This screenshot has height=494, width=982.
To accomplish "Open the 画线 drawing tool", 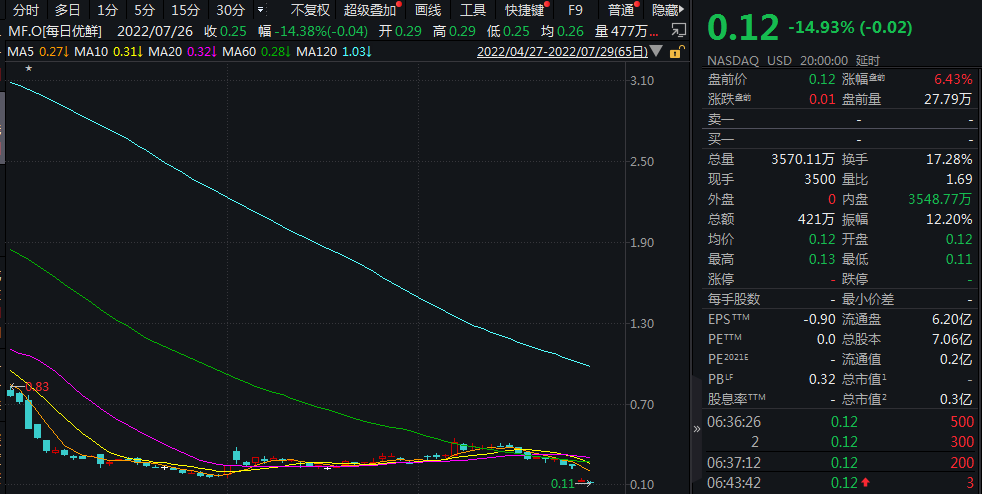I will point(428,10).
